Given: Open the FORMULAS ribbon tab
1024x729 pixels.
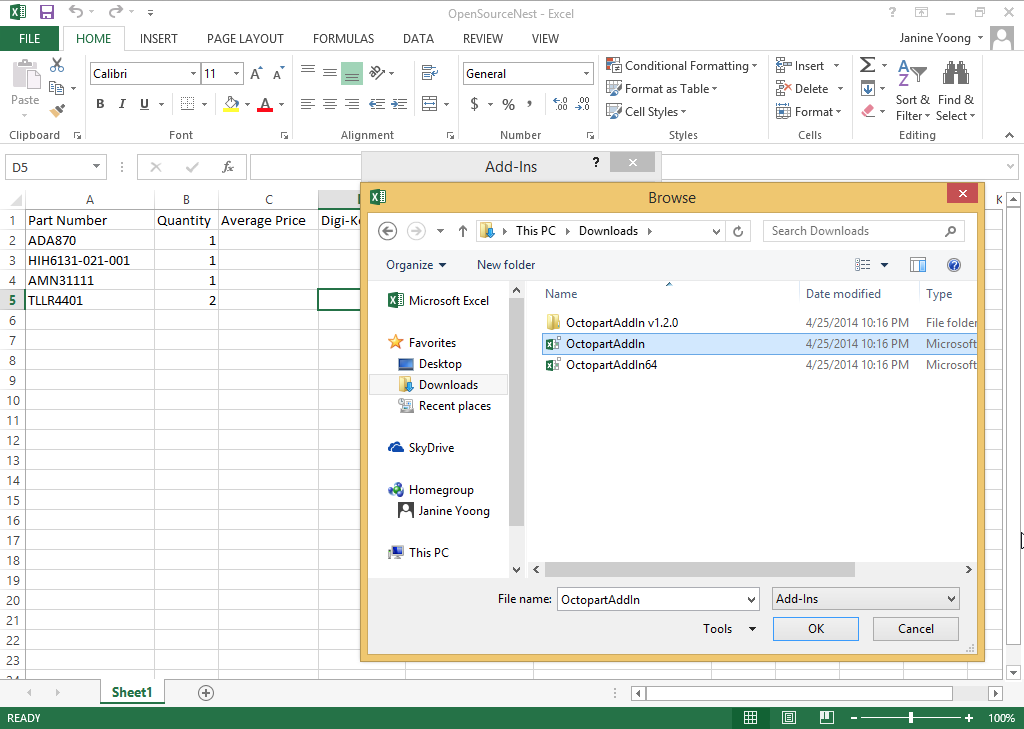Looking at the screenshot, I should [343, 39].
